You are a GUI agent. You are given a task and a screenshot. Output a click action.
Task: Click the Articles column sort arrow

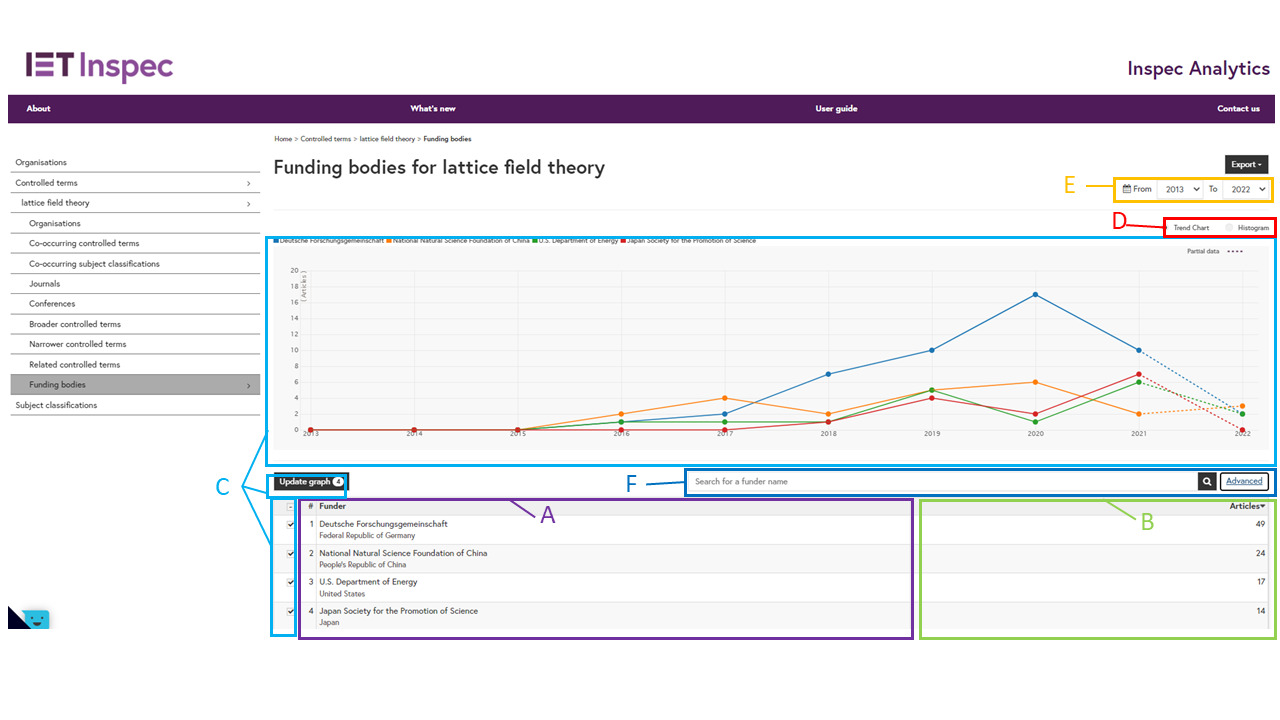click(x=1263, y=506)
